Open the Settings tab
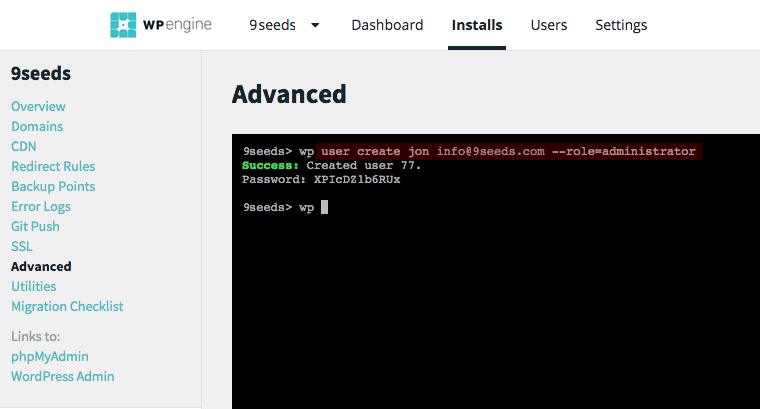This screenshot has height=409, width=760. coord(621,25)
